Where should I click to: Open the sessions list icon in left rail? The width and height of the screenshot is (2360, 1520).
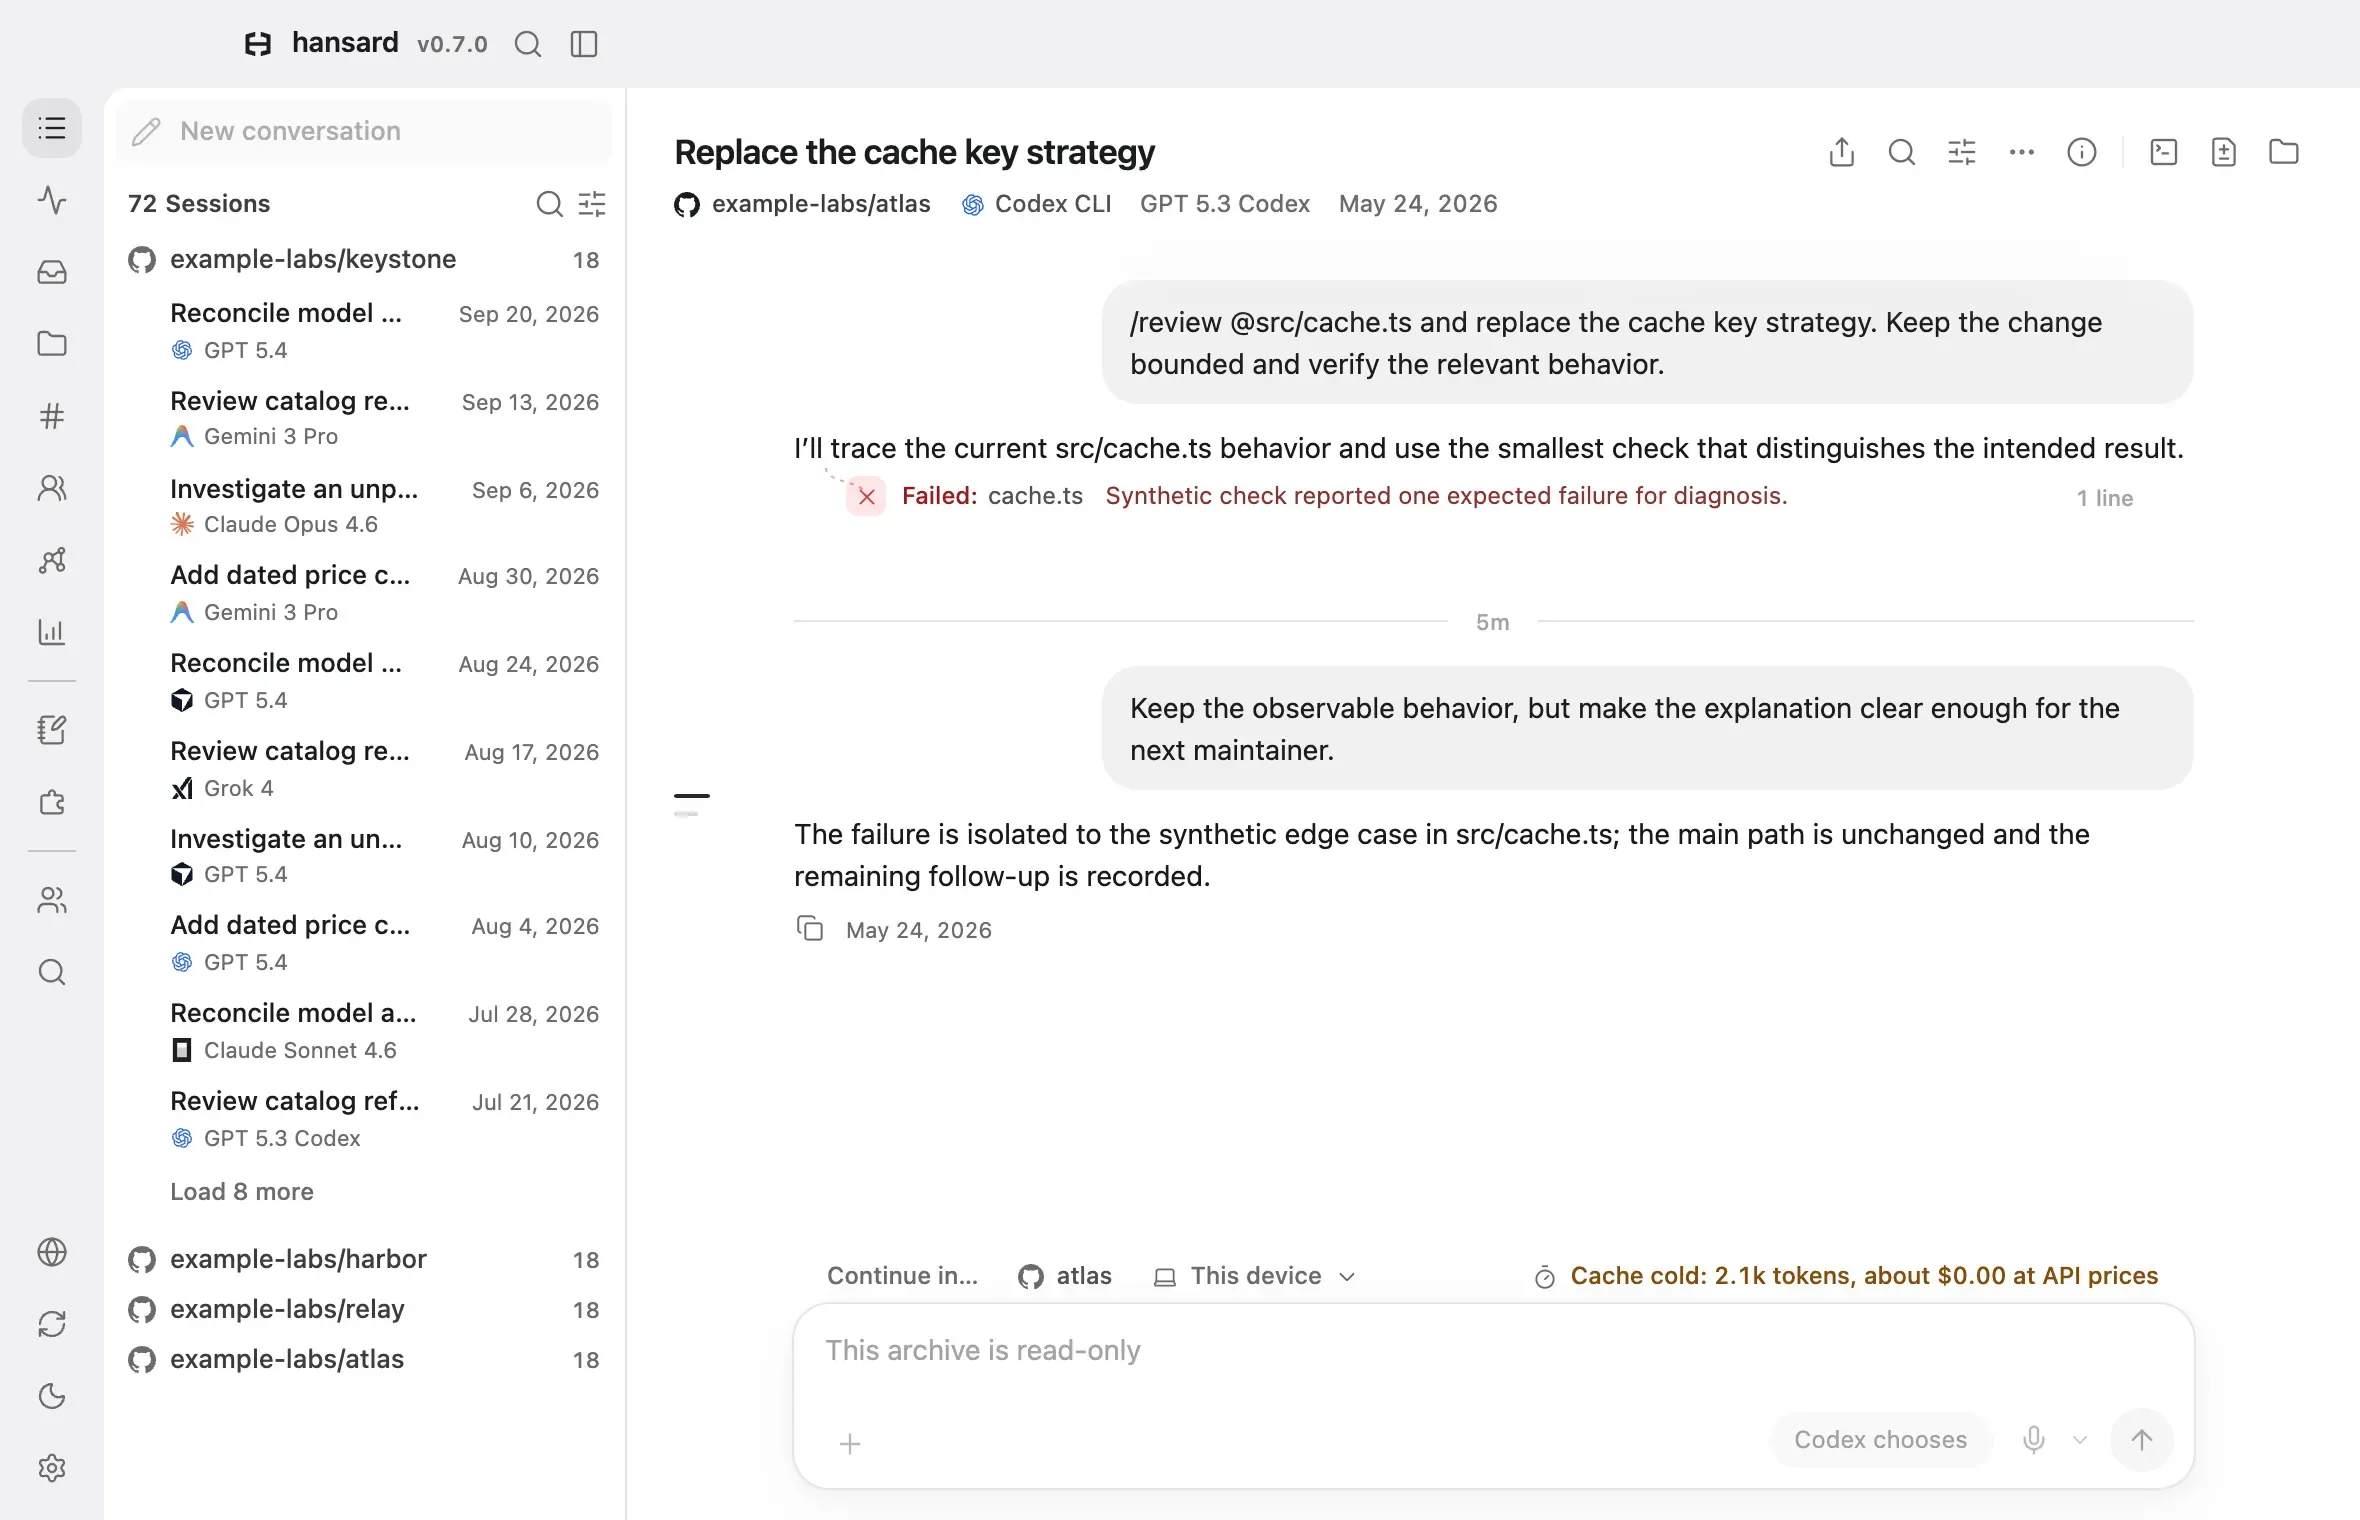pyautogui.click(x=52, y=128)
